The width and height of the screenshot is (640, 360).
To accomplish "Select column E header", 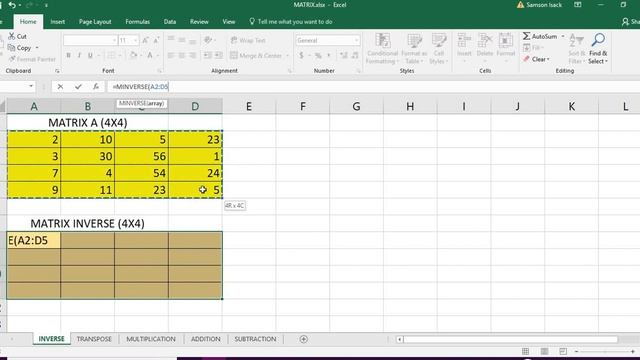I will click(249, 107).
